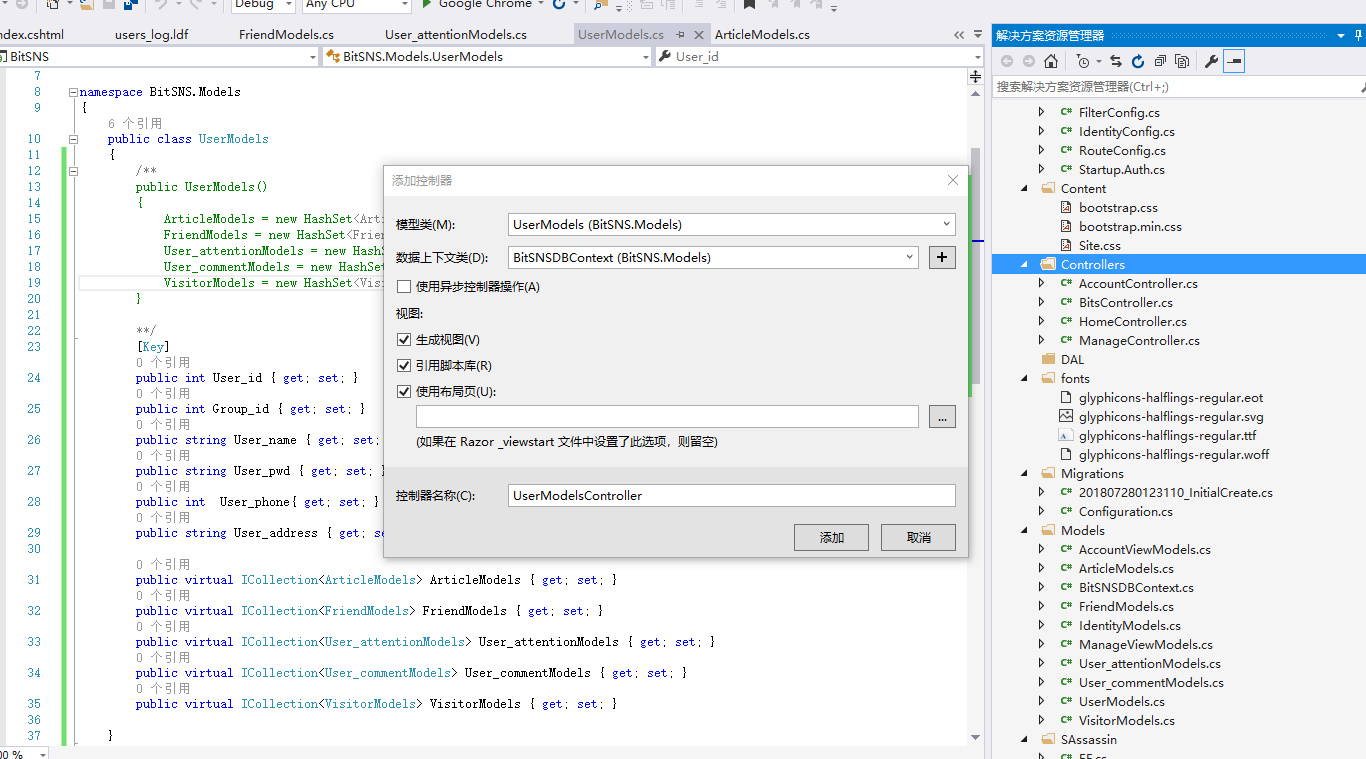Click the 搜索解决方案资源管理器 search box

pos(1180,87)
